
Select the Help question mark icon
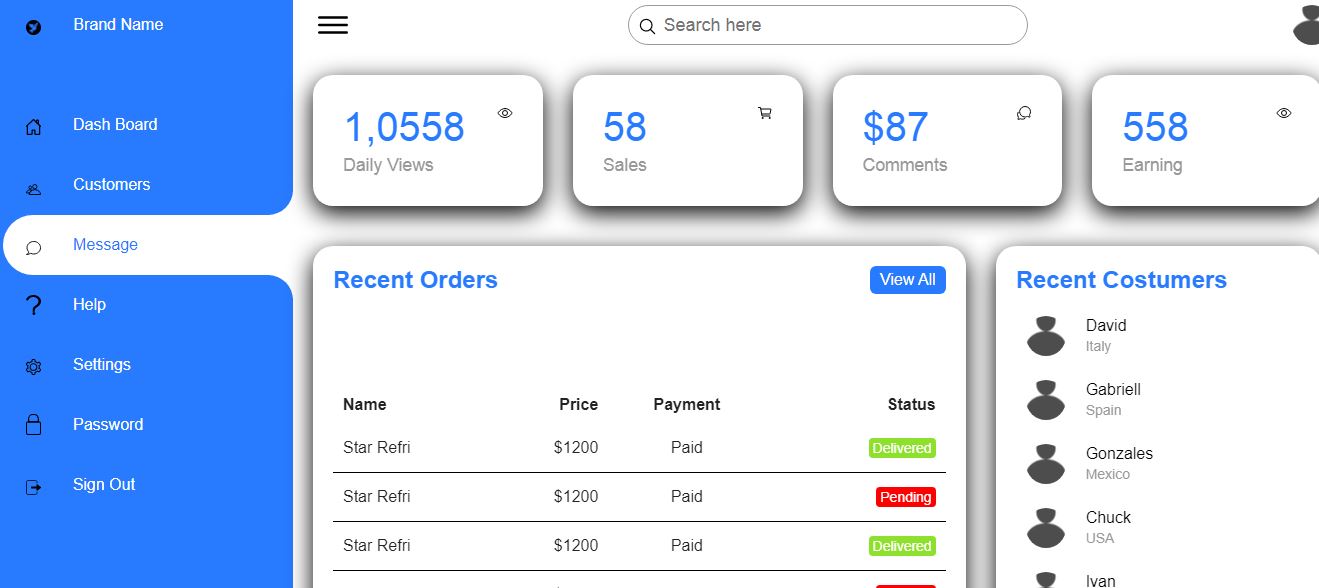[33, 304]
